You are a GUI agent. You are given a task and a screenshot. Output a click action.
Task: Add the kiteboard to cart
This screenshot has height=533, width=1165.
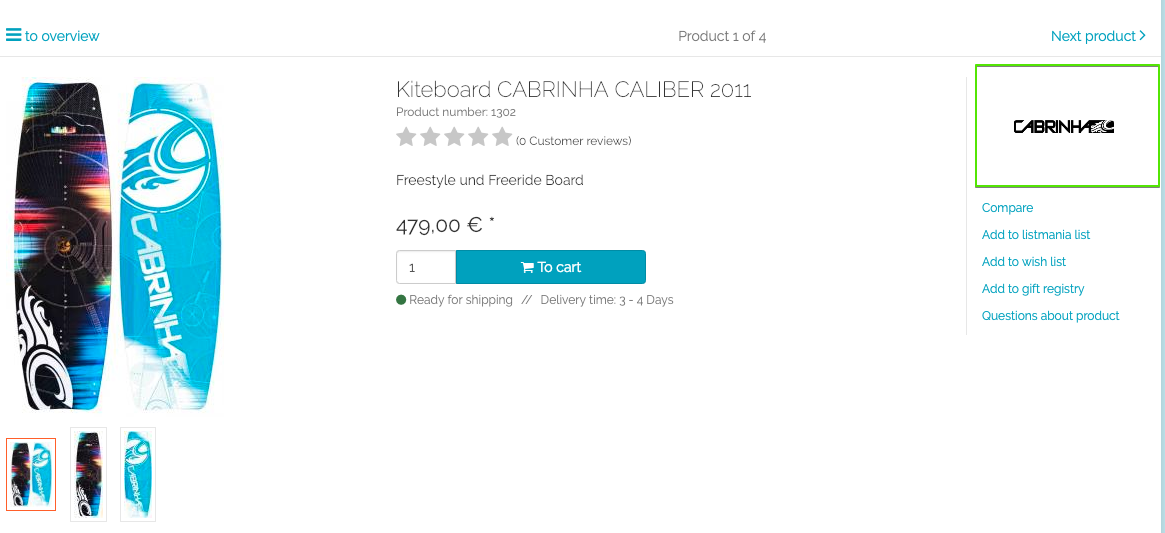551,267
